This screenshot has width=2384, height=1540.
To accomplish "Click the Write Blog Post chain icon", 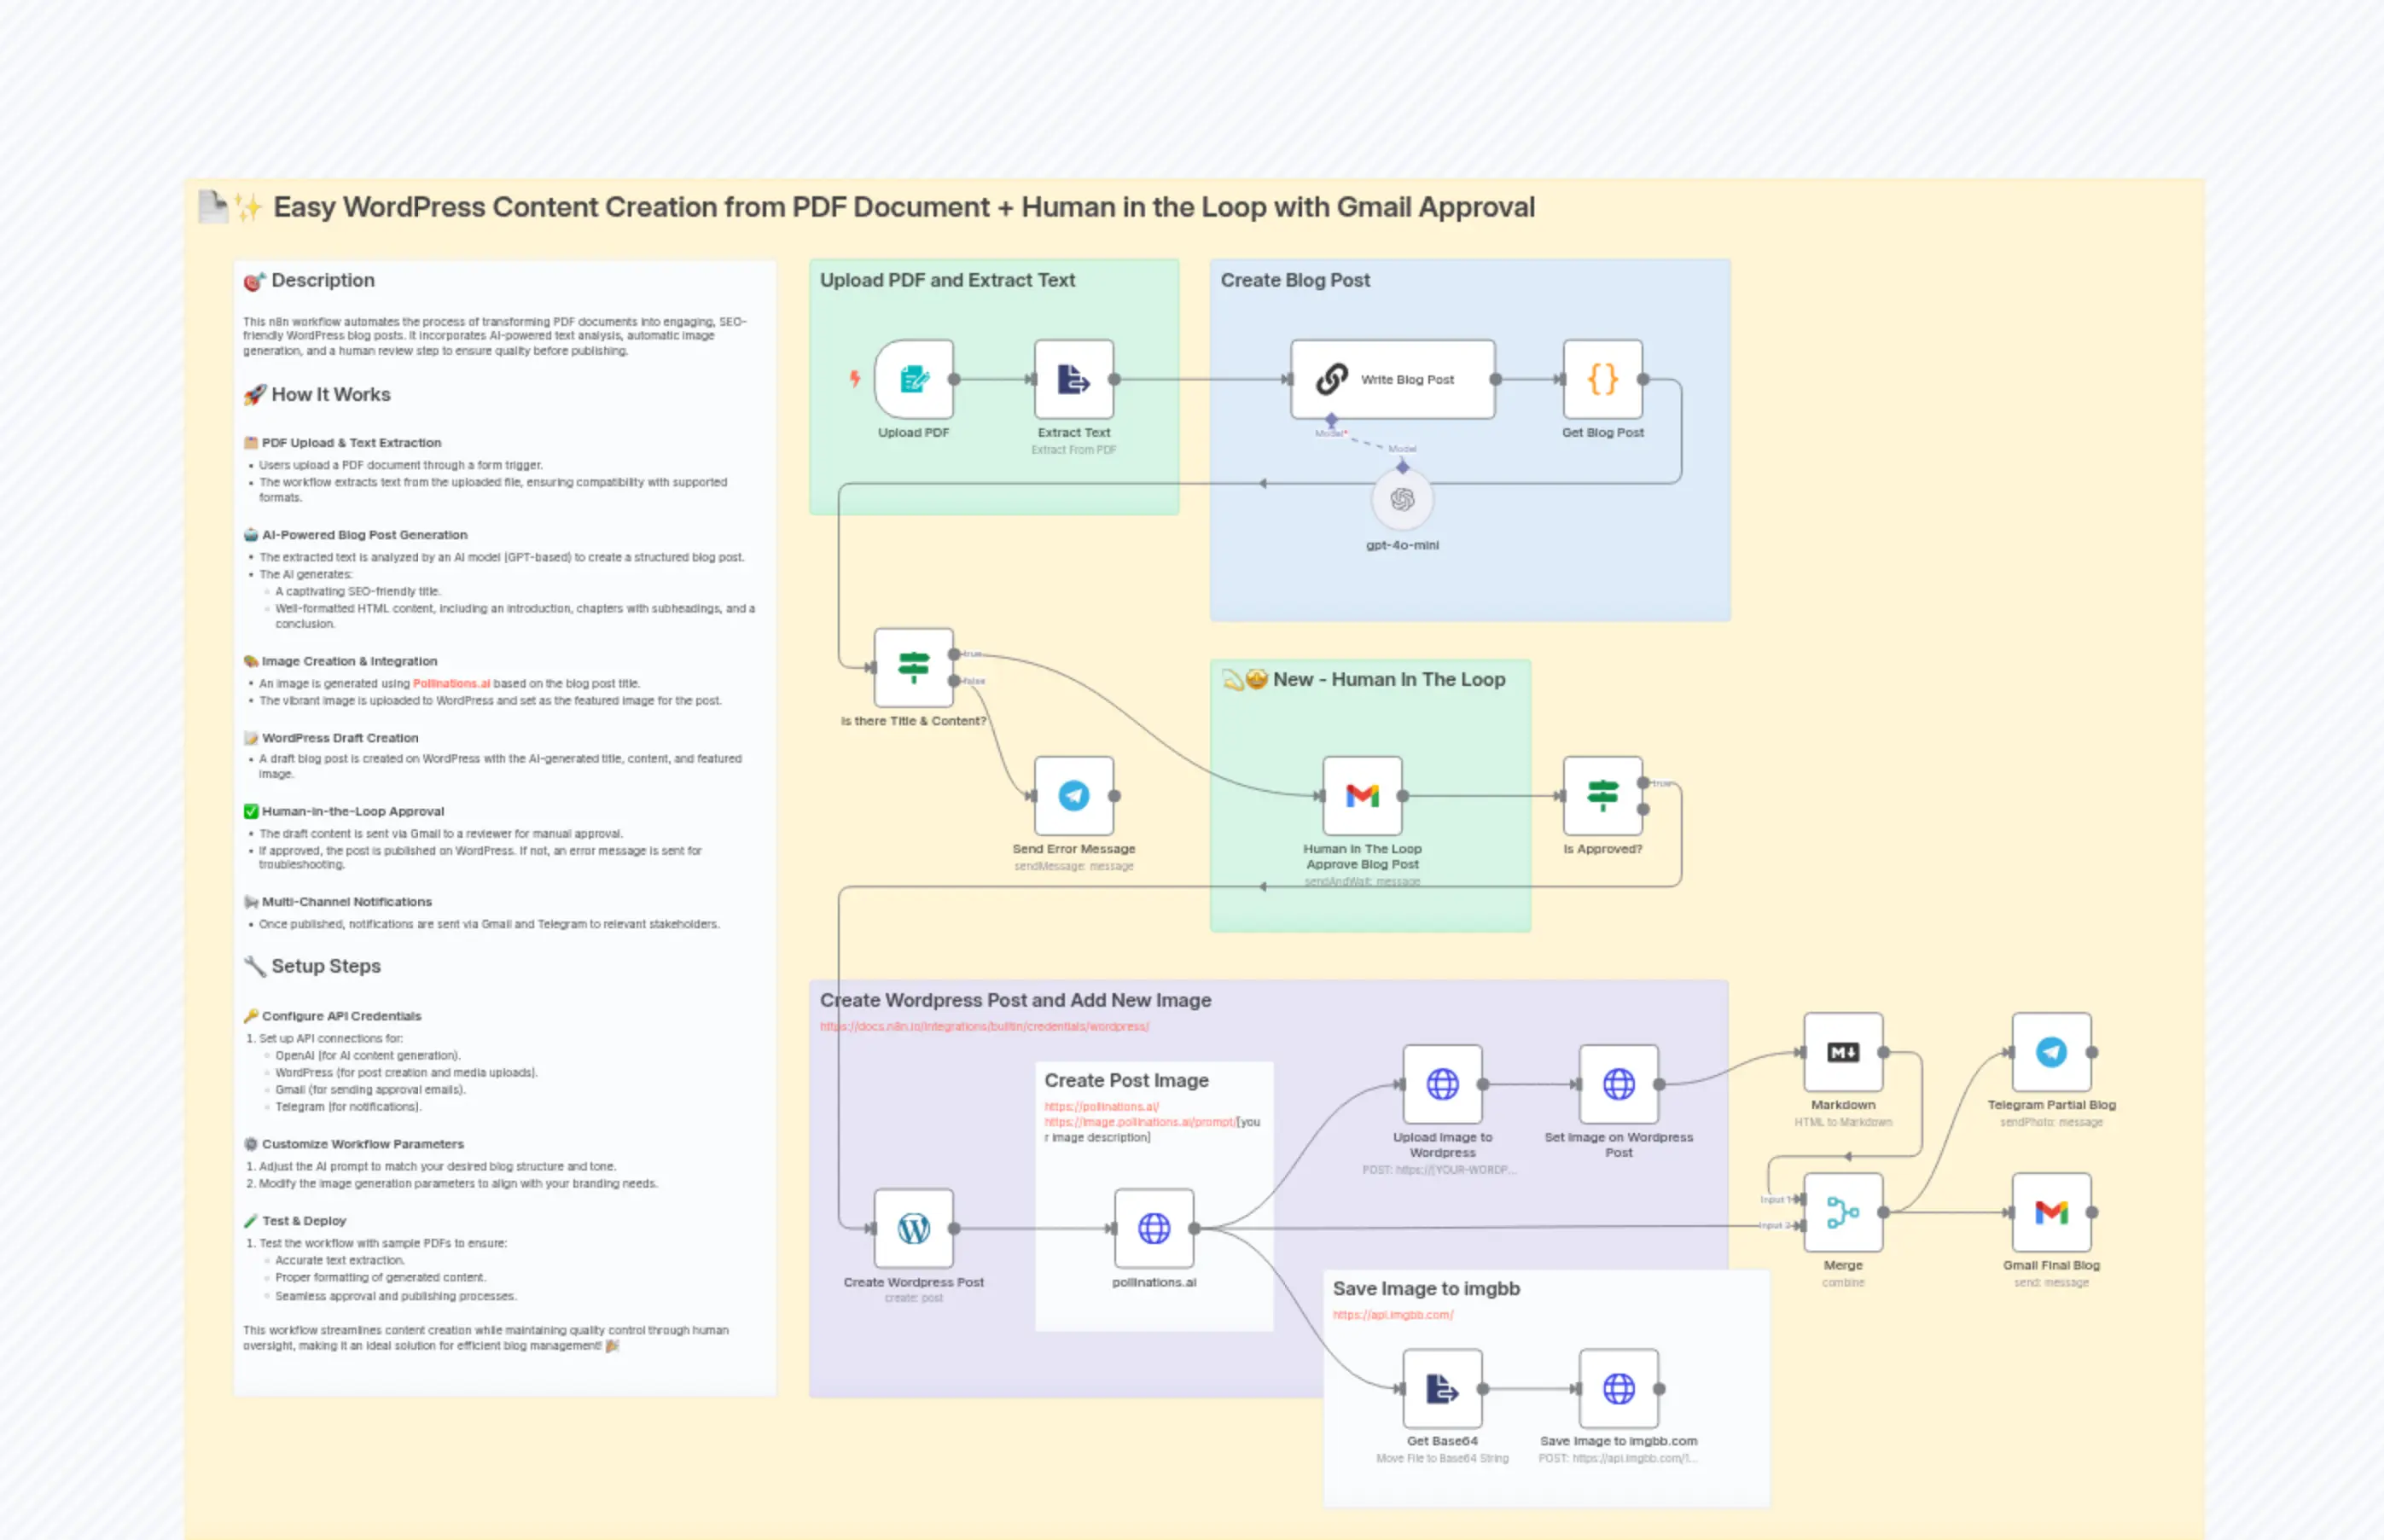I will tap(1333, 380).
